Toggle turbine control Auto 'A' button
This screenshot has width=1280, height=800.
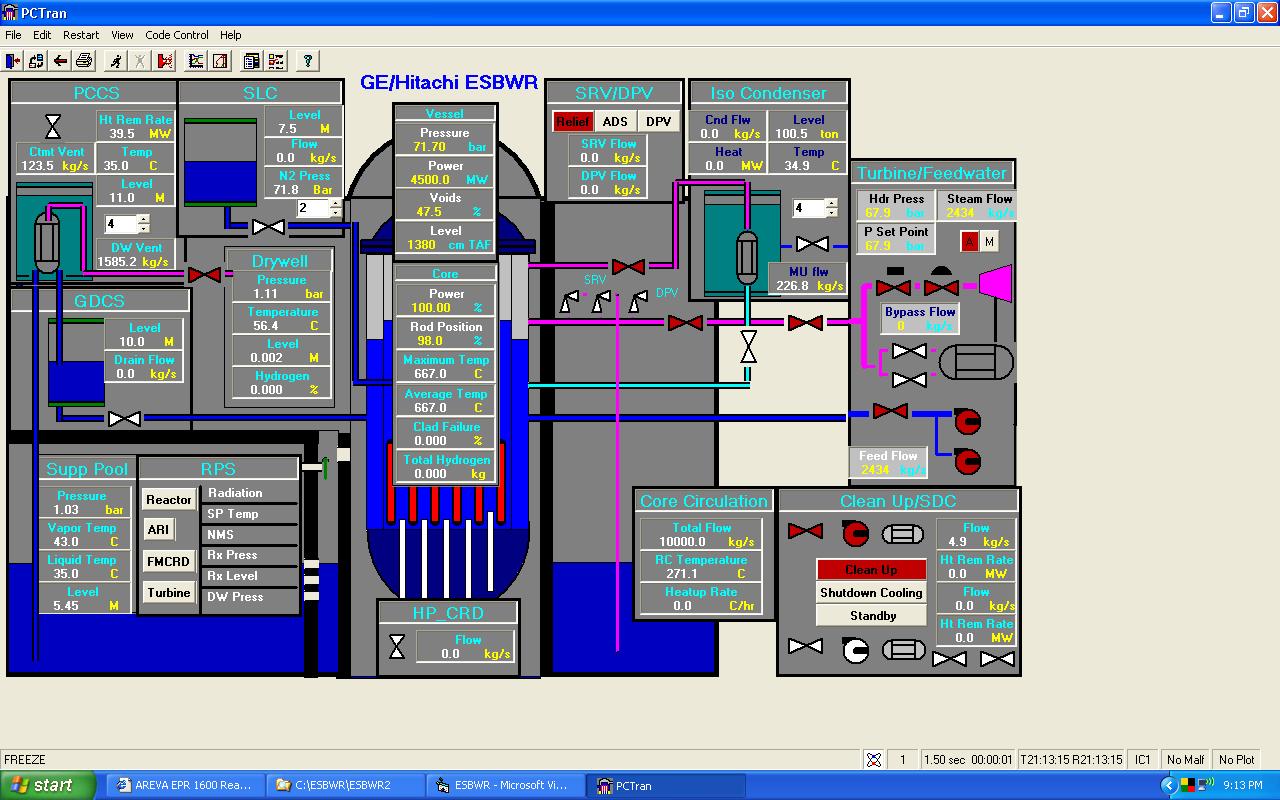[x=970, y=241]
